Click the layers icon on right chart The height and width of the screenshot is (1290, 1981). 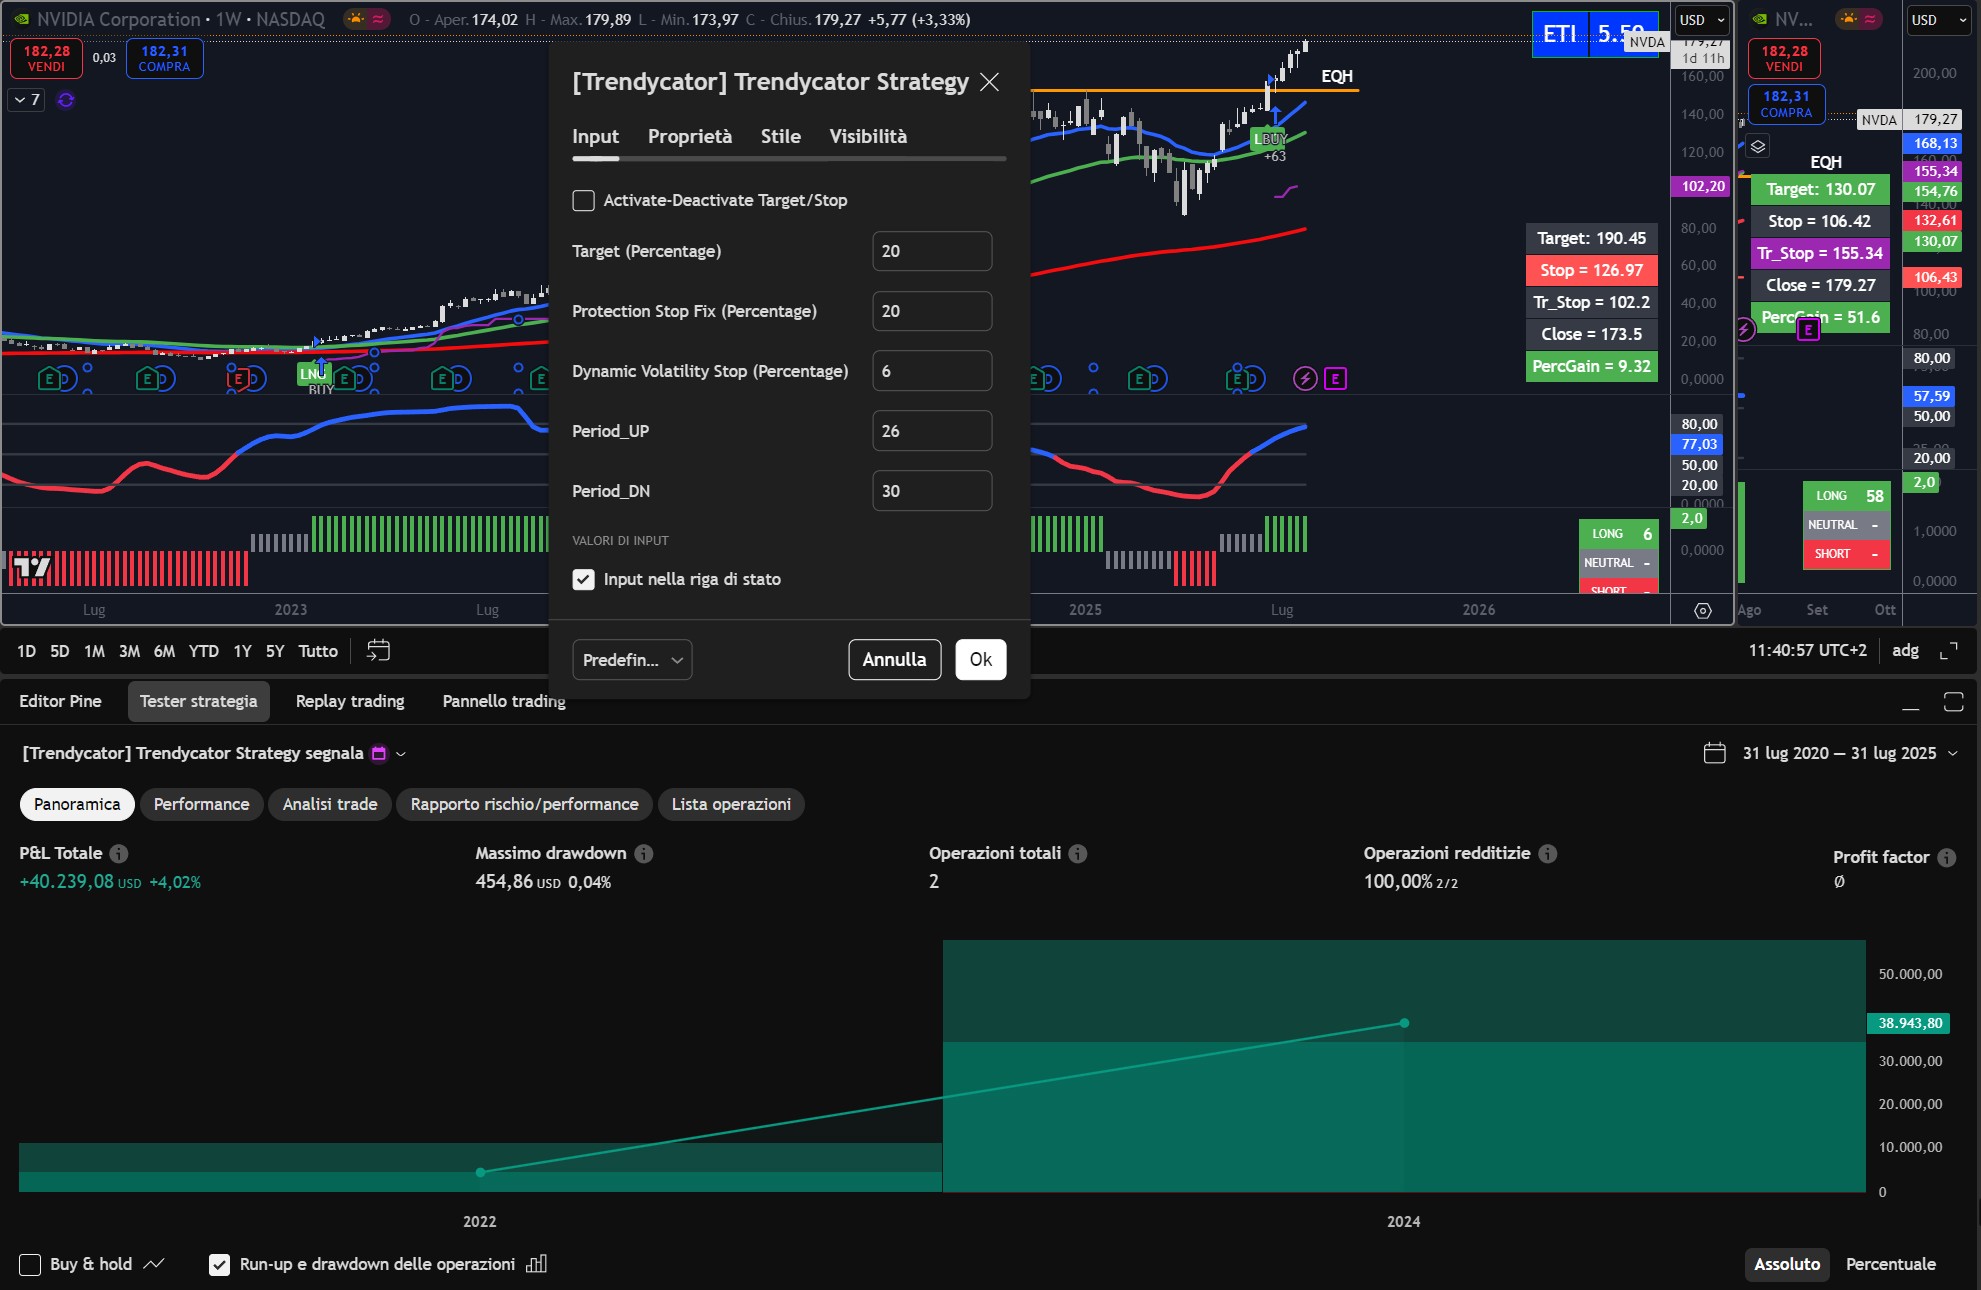pyautogui.click(x=1758, y=147)
